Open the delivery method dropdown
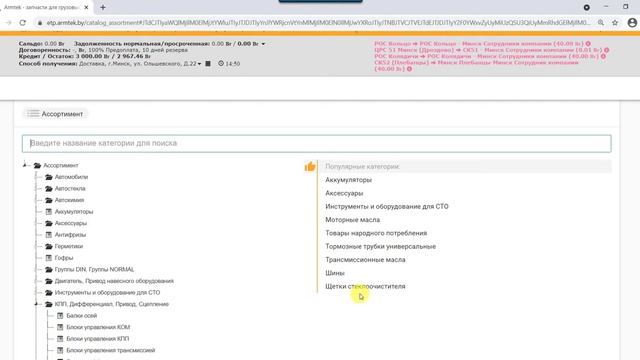 pyautogui.click(x=199, y=64)
